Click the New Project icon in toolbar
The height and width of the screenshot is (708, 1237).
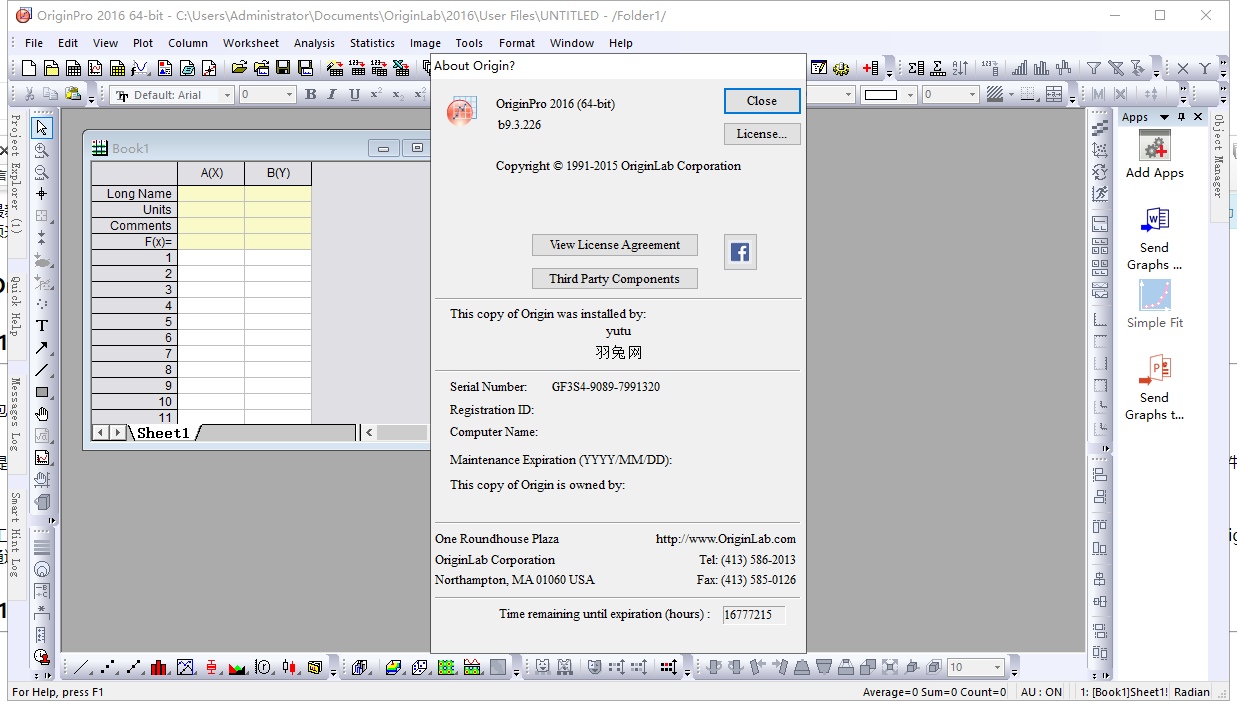pos(28,68)
